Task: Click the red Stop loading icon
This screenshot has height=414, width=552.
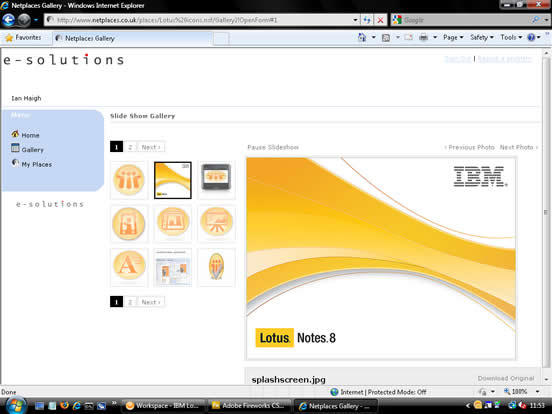Action: [381, 20]
